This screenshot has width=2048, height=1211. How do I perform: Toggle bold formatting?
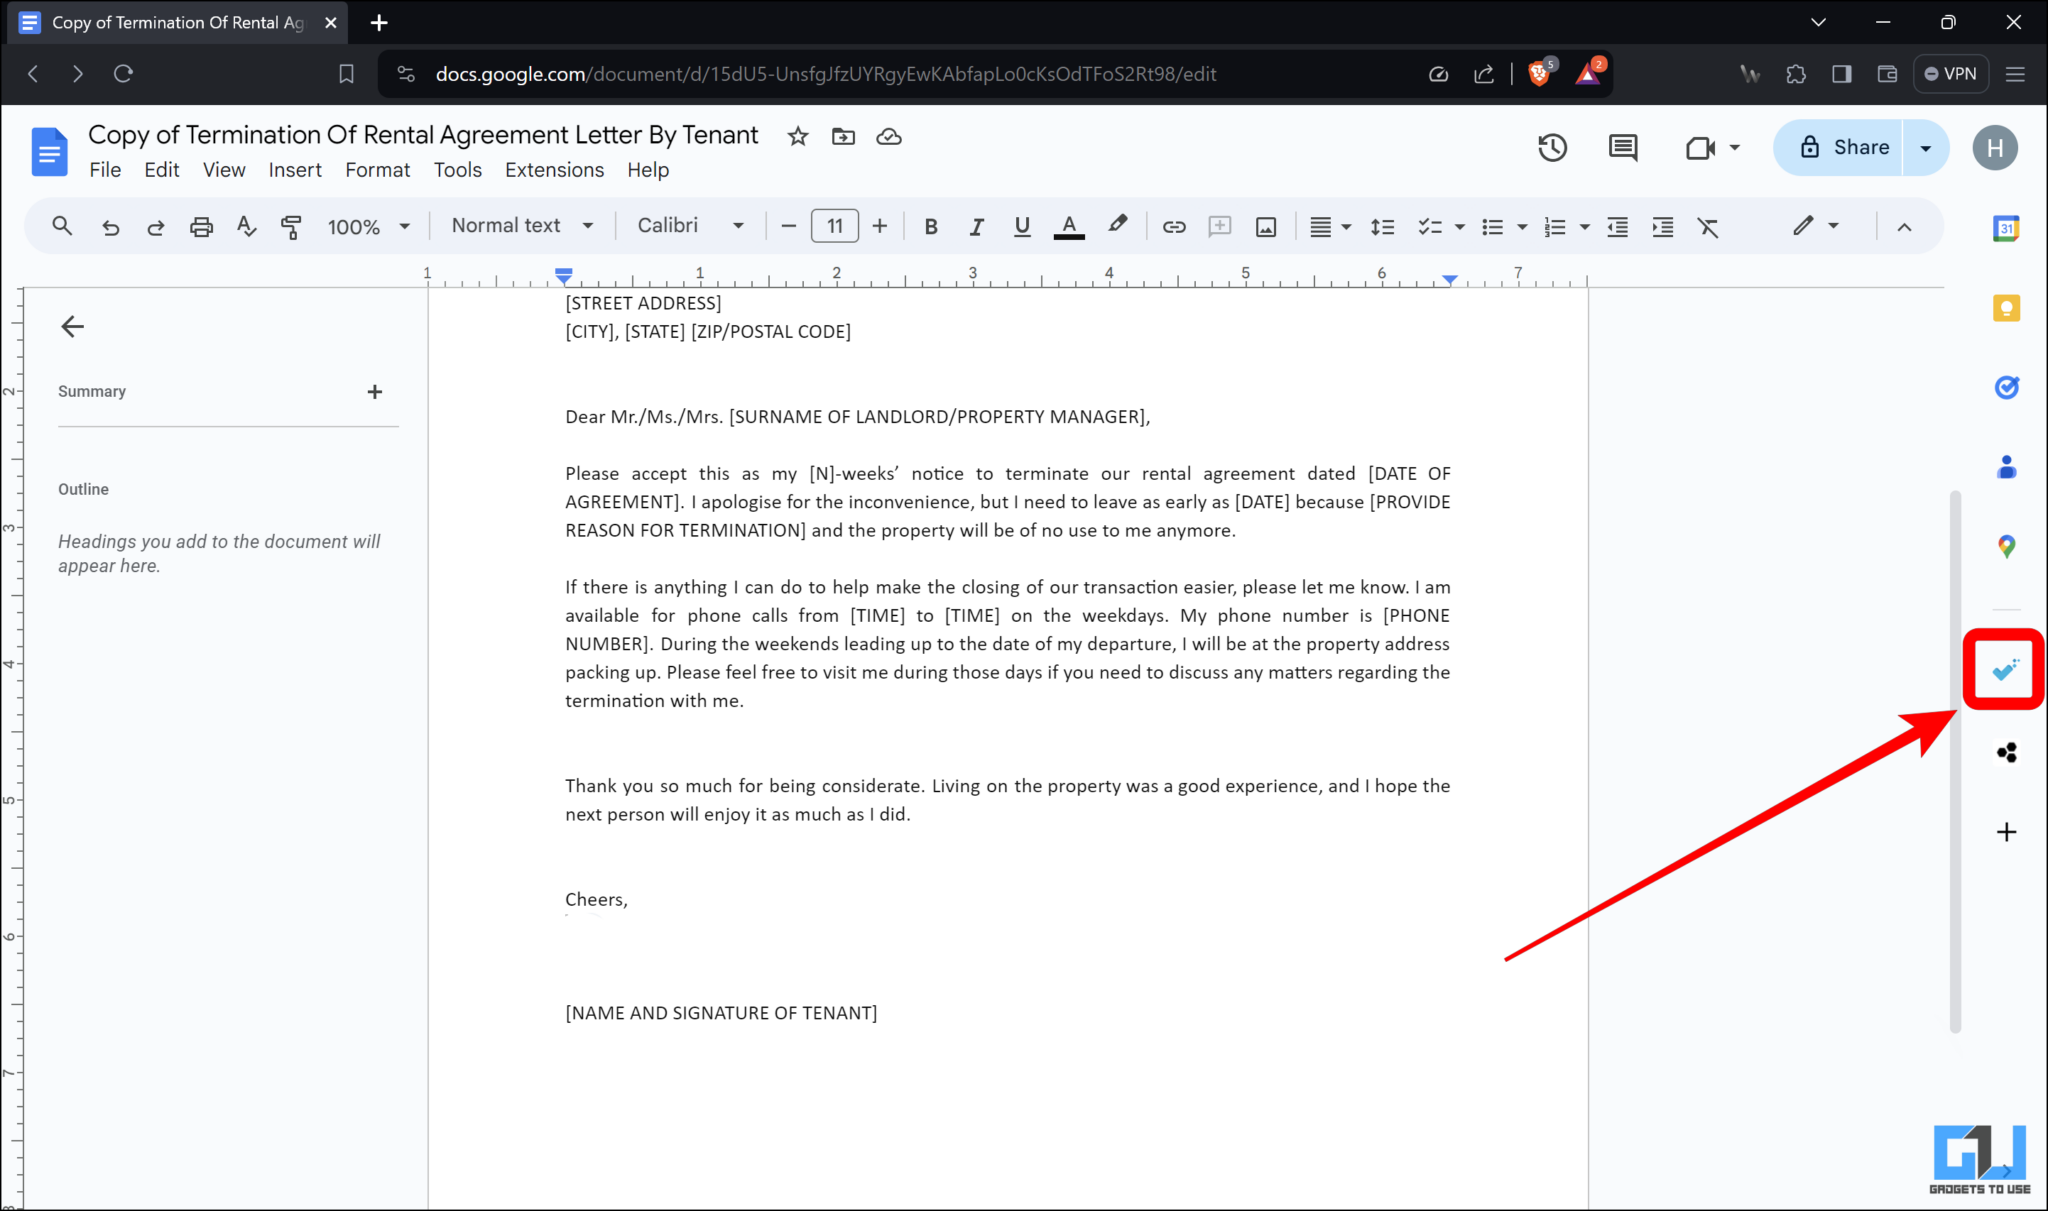point(930,226)
